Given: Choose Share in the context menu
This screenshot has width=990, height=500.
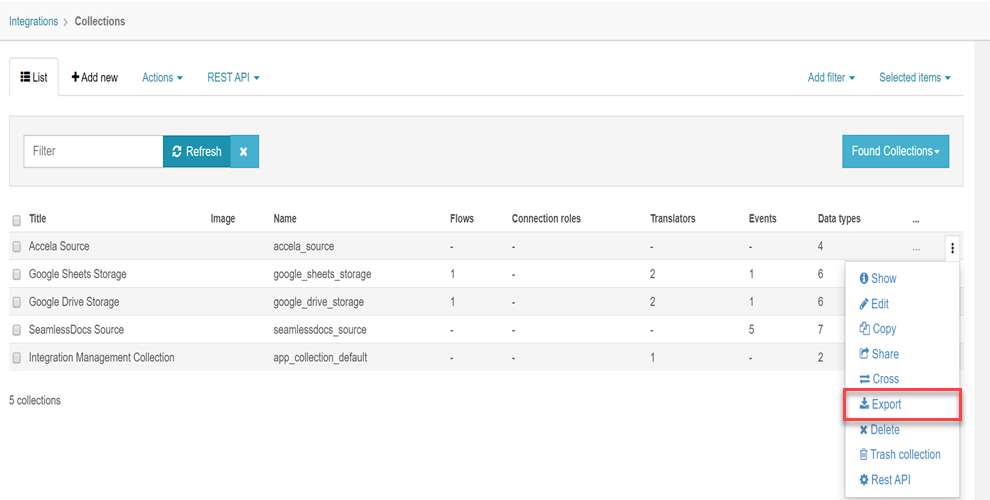Looking at the screenshot, I should pos(879,354).
